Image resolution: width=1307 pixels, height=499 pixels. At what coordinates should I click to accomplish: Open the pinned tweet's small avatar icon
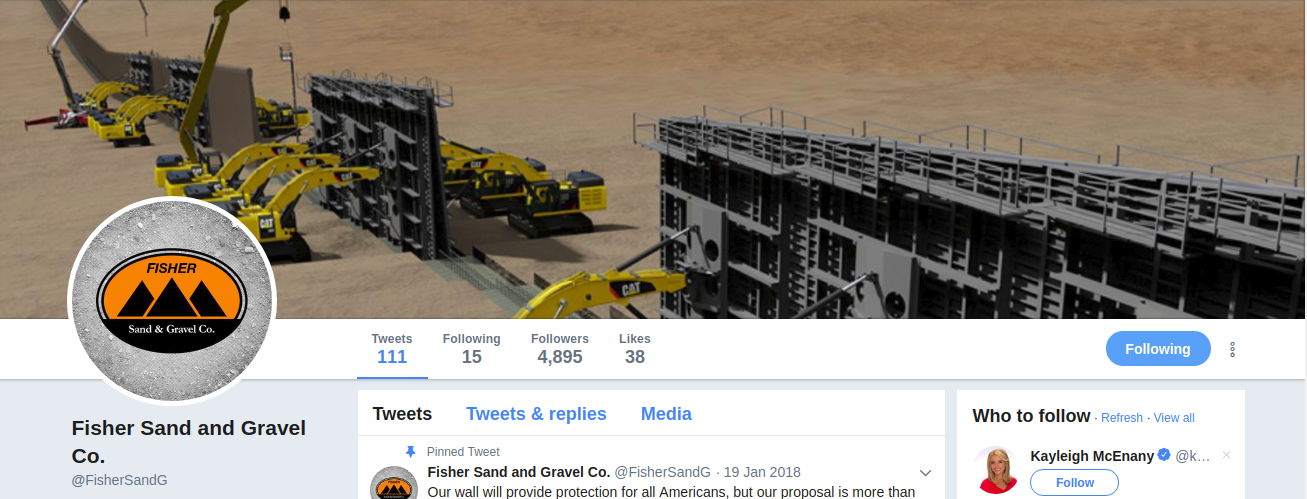(x=394, y=482)
